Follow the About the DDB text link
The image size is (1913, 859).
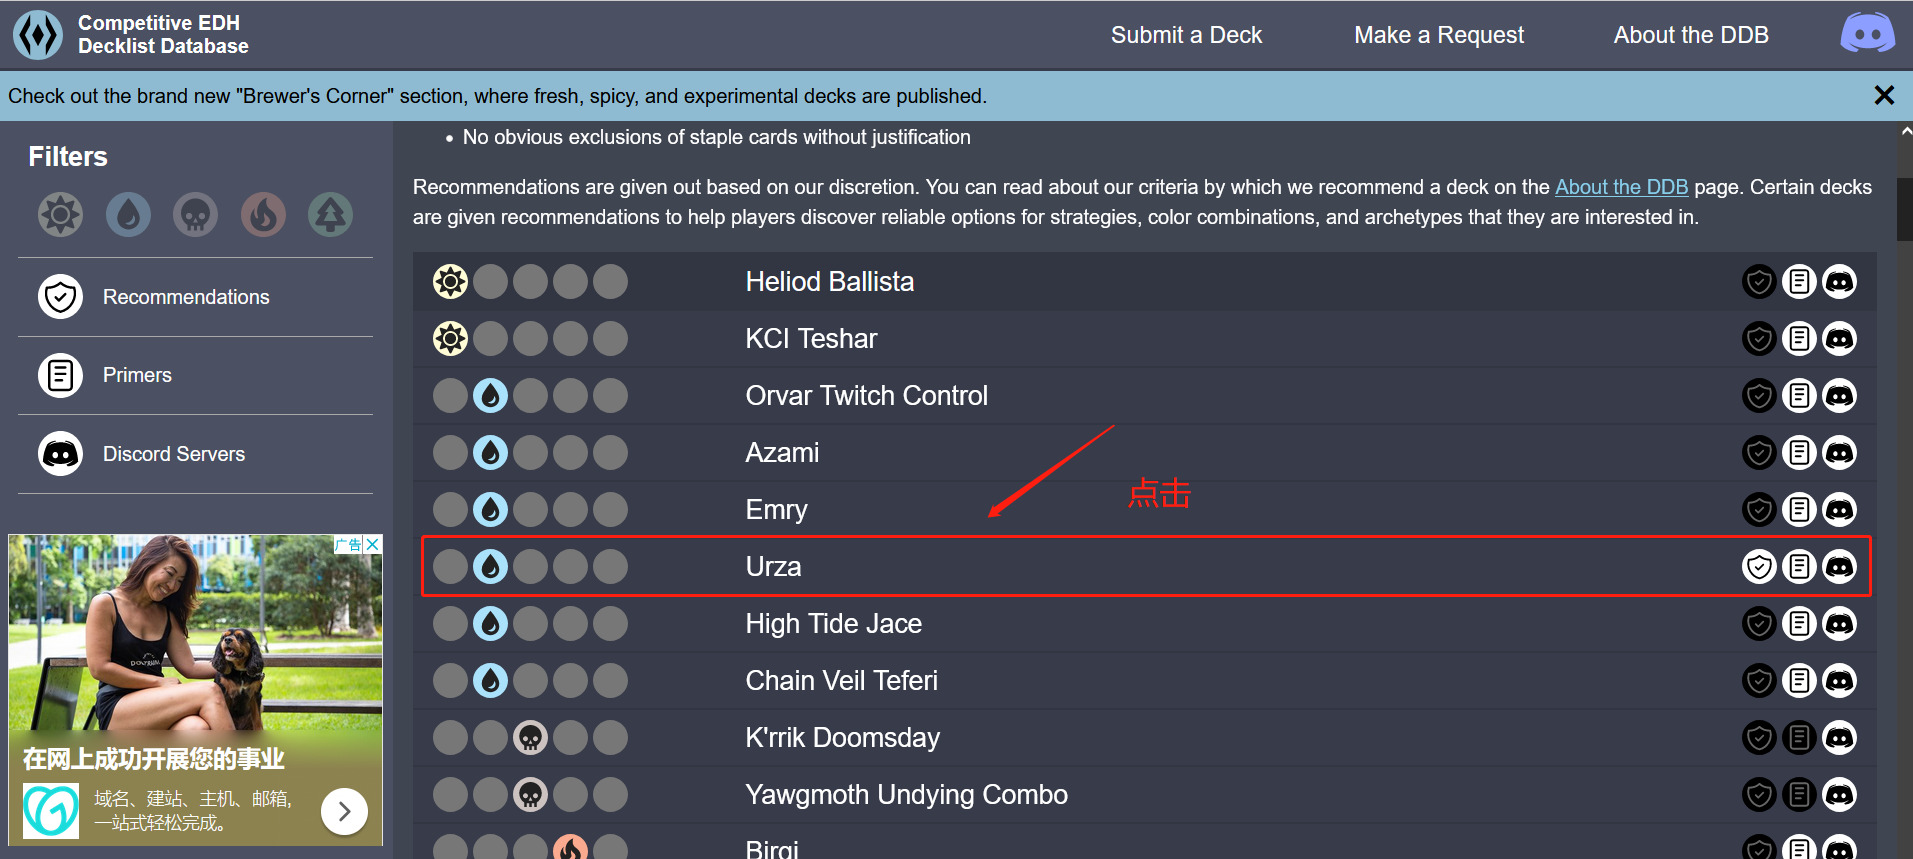(1621, 187)
